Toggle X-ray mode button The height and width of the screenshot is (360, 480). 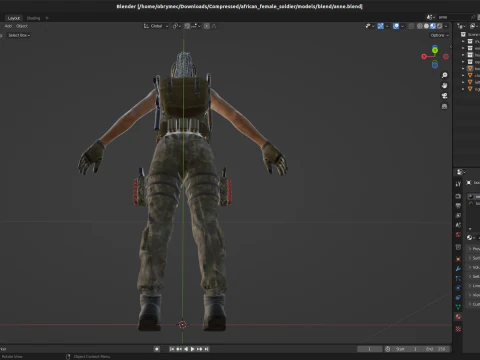tap(411, 26)
